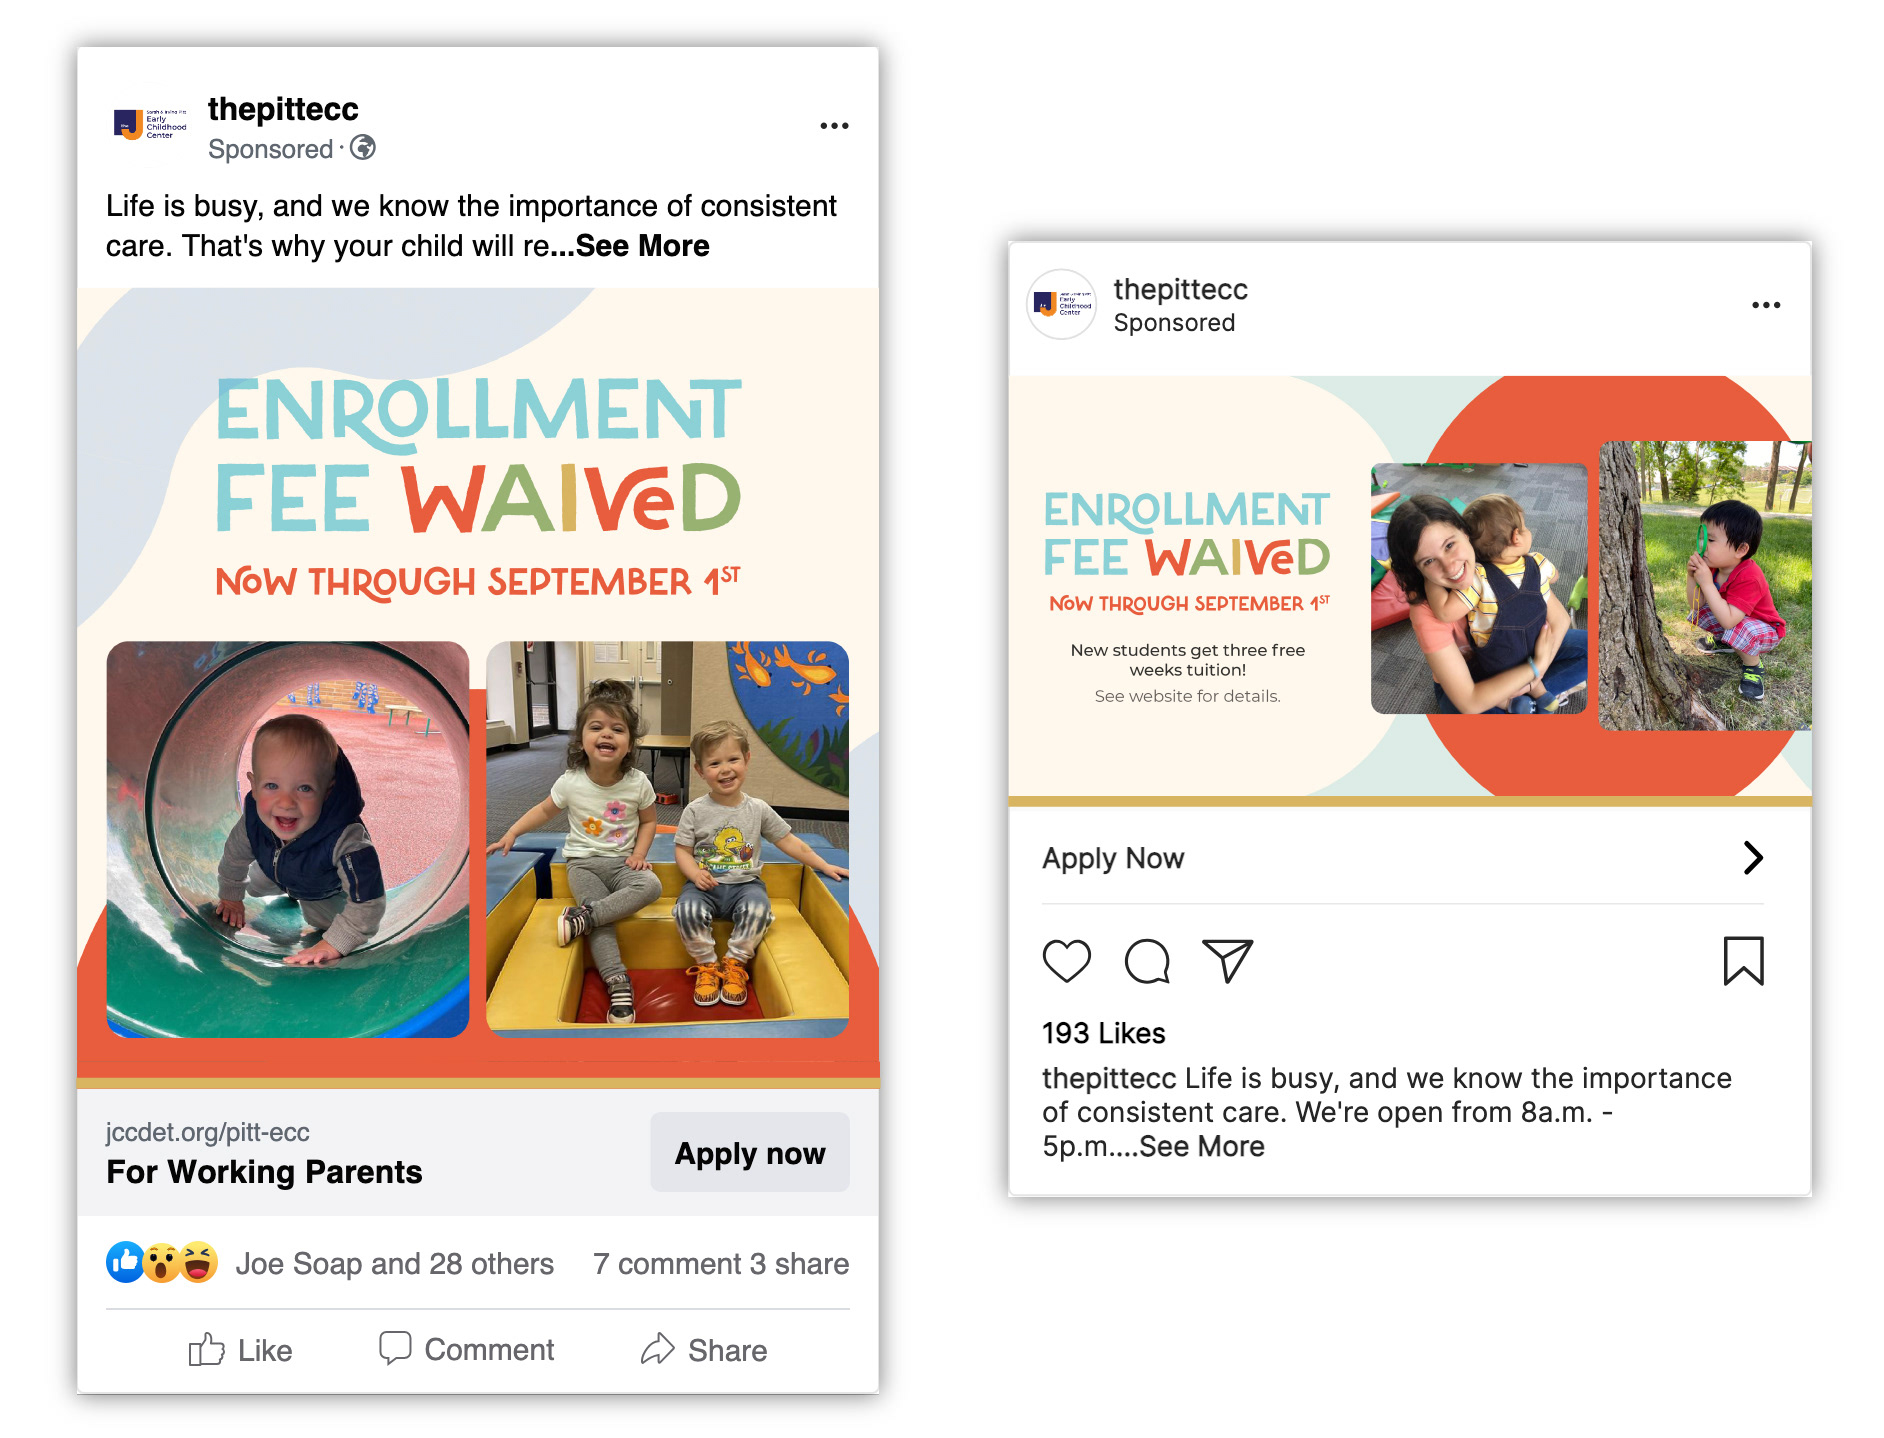Save the post with the bookmark icon
The height and width of the screenshot is (1438, 1884).
pyautogui.click(x=1743, y=961)
